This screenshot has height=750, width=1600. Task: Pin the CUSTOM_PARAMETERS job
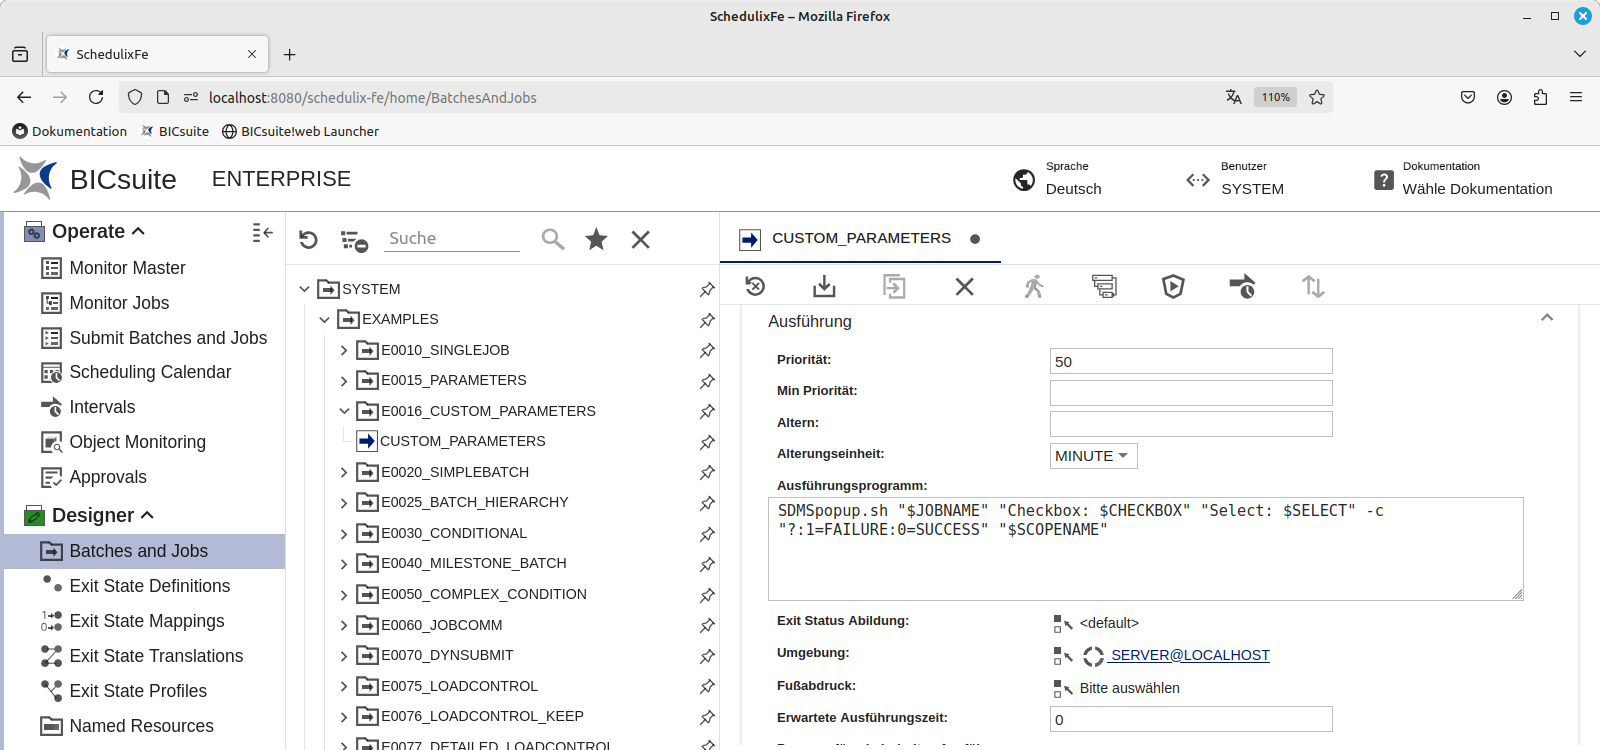coord(707,442)
